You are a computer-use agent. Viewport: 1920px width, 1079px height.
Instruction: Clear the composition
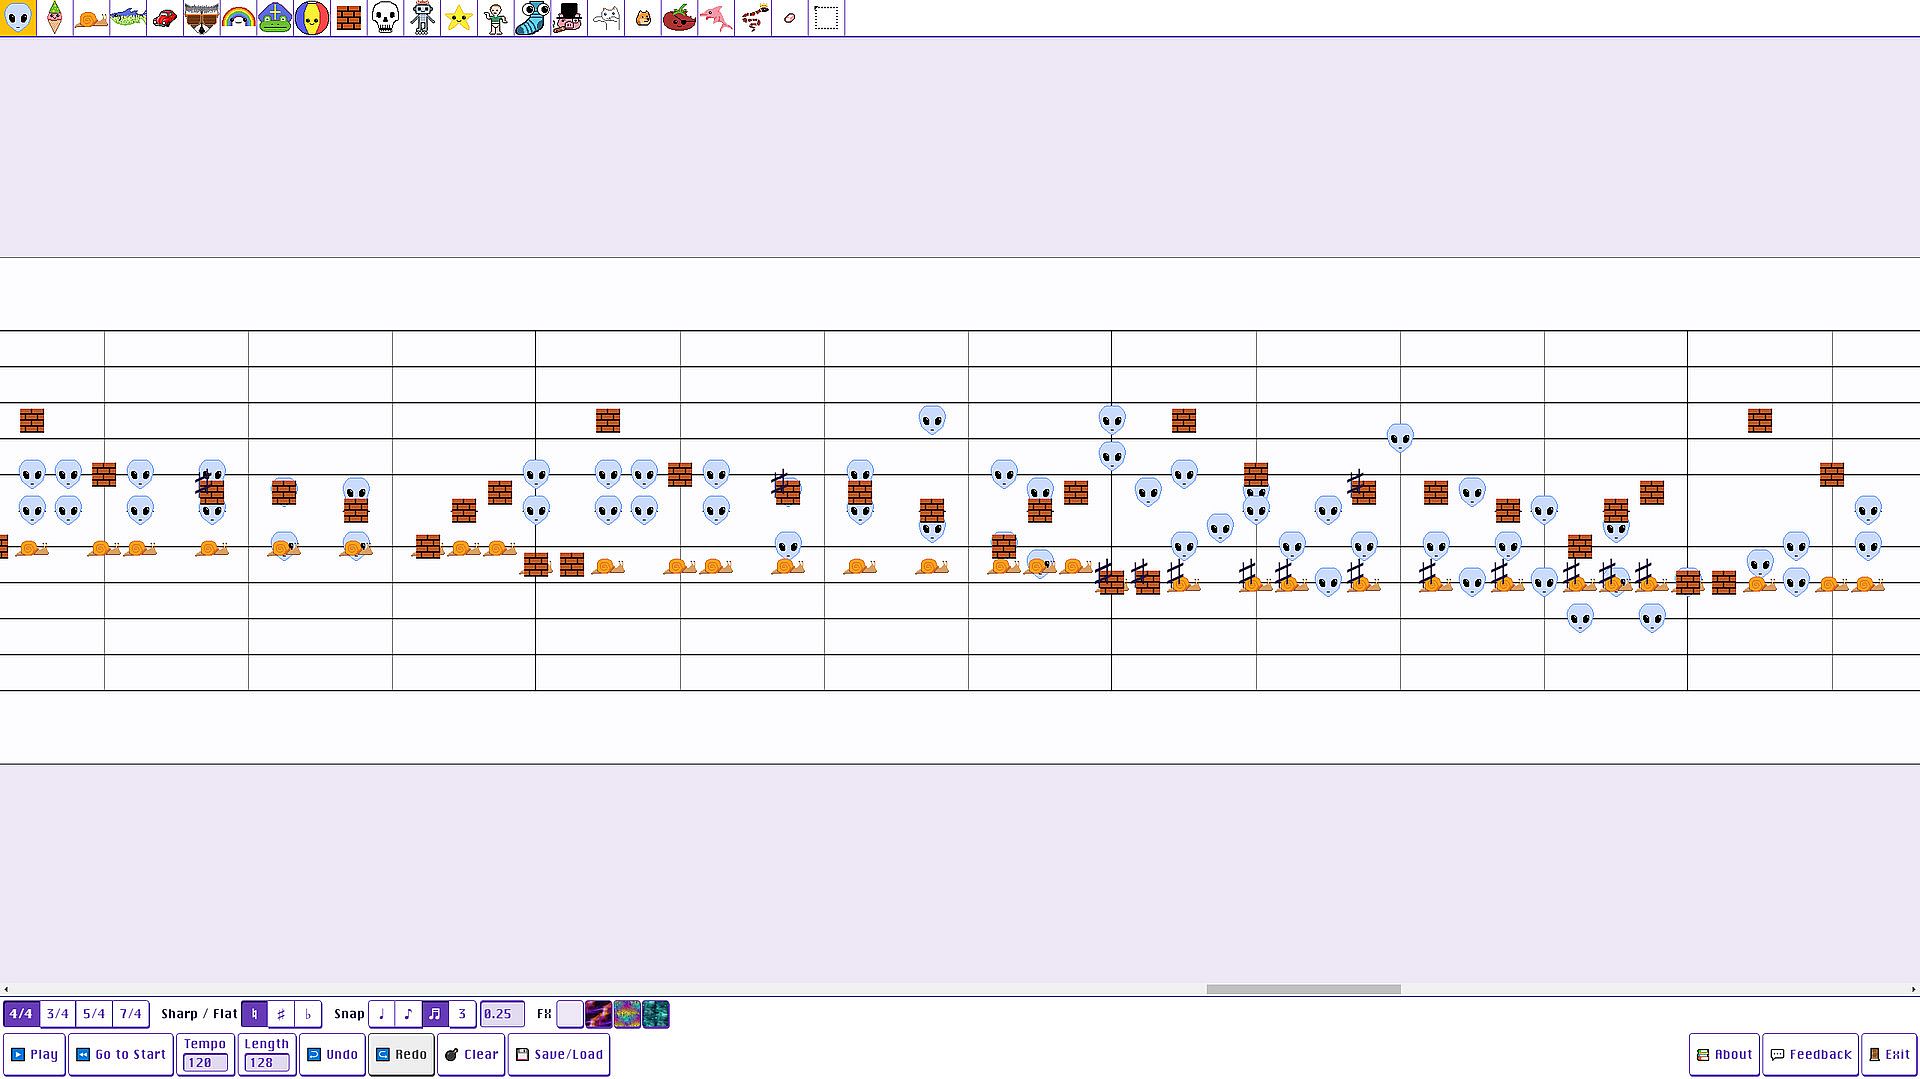point(471,1054)
